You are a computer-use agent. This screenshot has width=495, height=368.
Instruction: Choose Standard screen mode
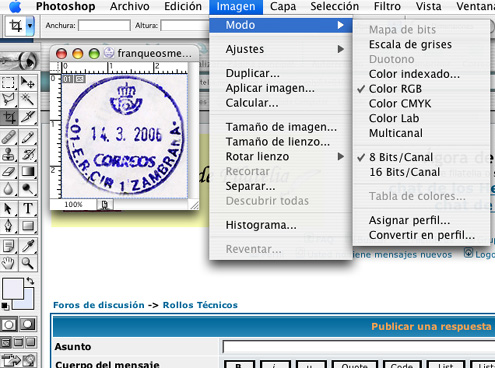coord(6,342)
